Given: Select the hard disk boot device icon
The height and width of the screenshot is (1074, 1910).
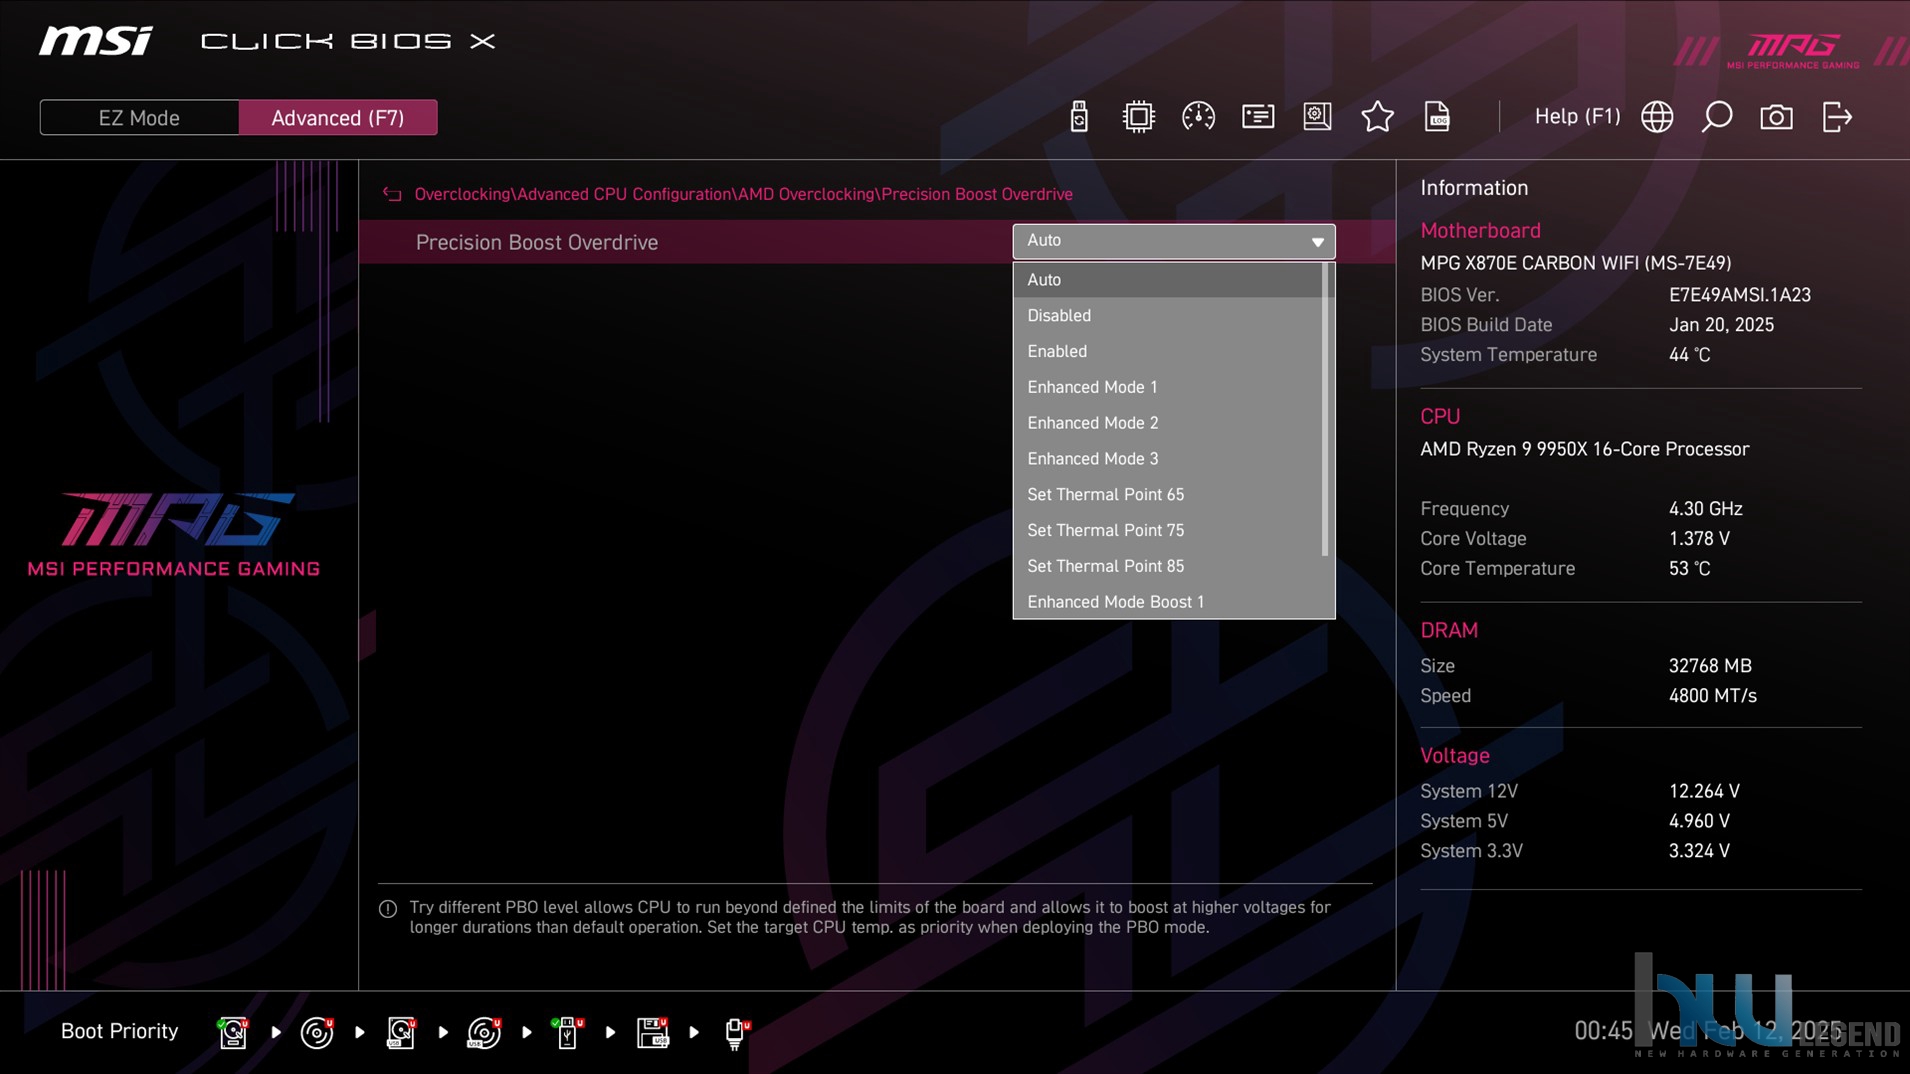Looking at the screenshot, I should (x=233, y=1032).
